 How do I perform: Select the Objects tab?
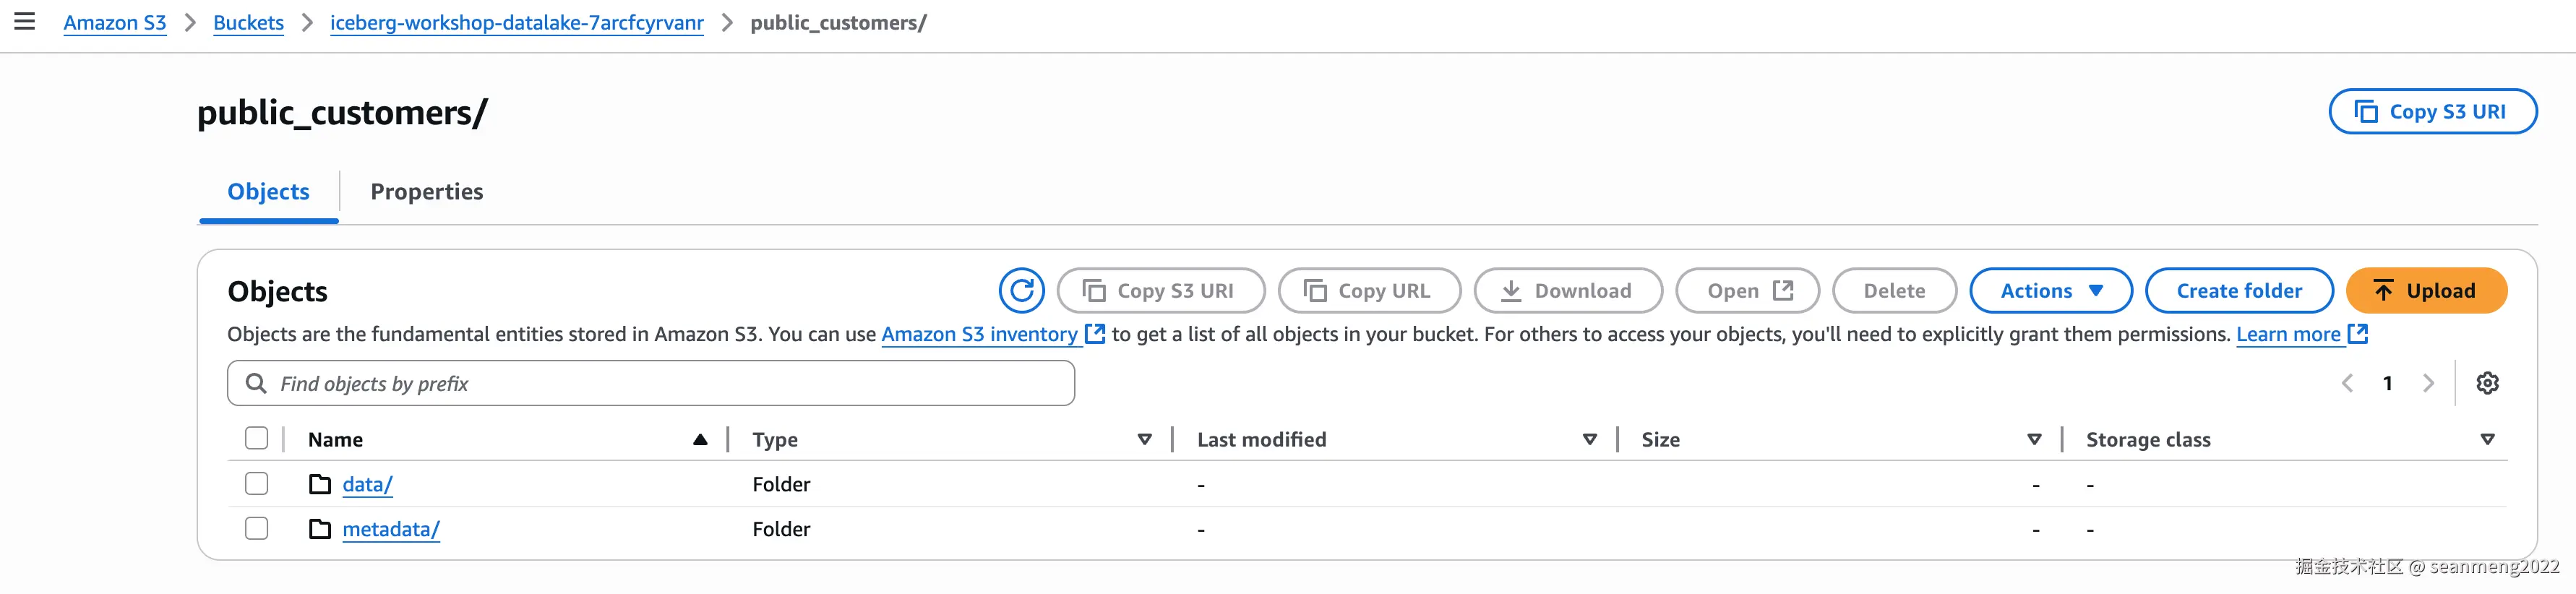tap(268, 192)
